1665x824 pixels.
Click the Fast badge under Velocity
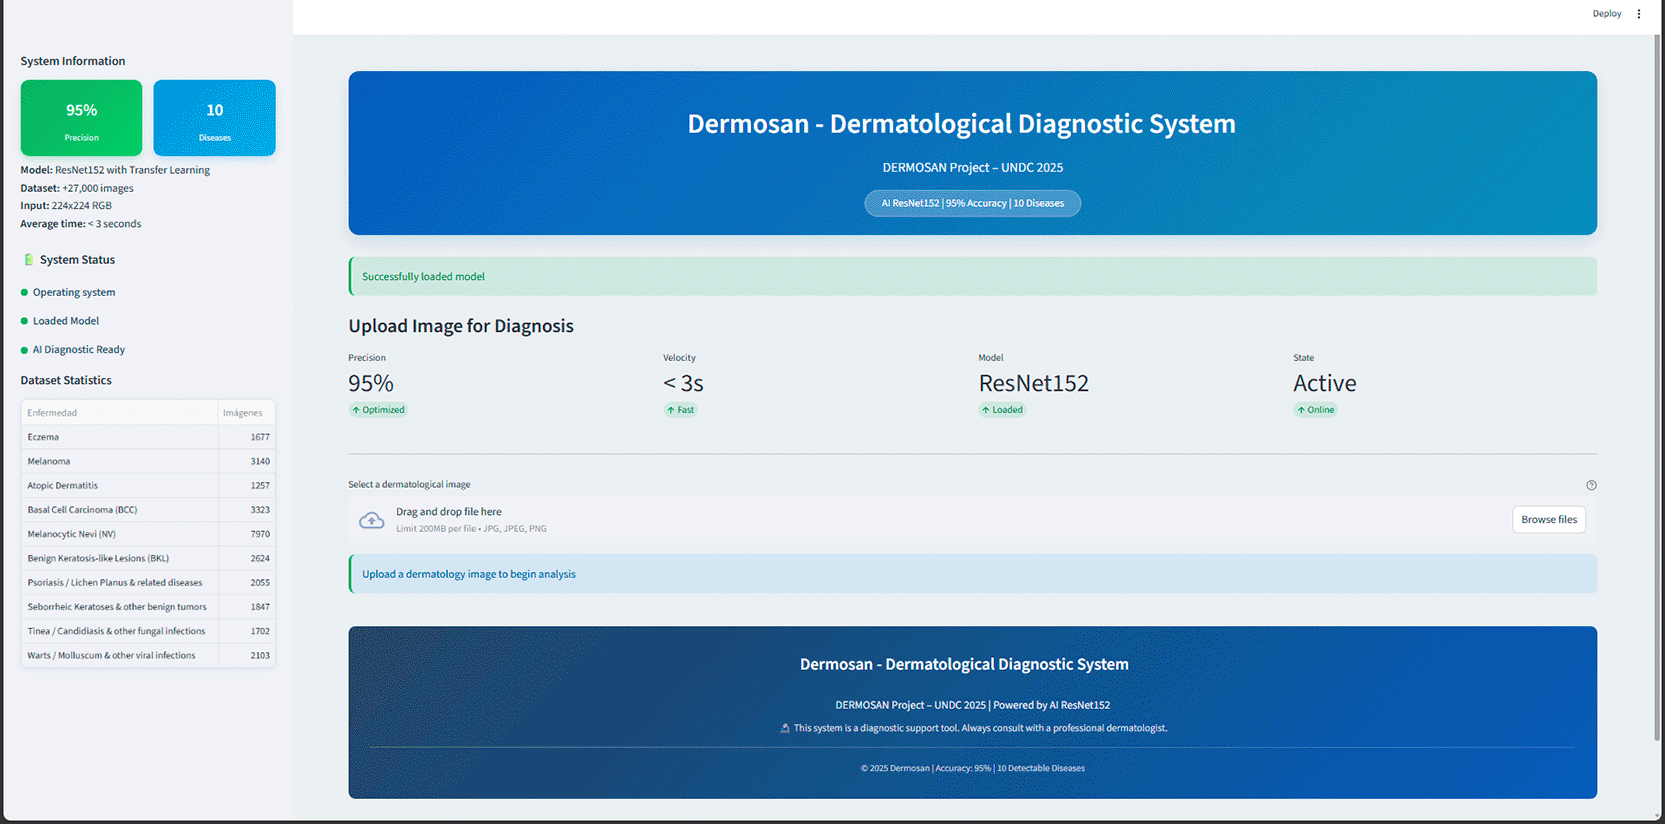coord(680,410)
